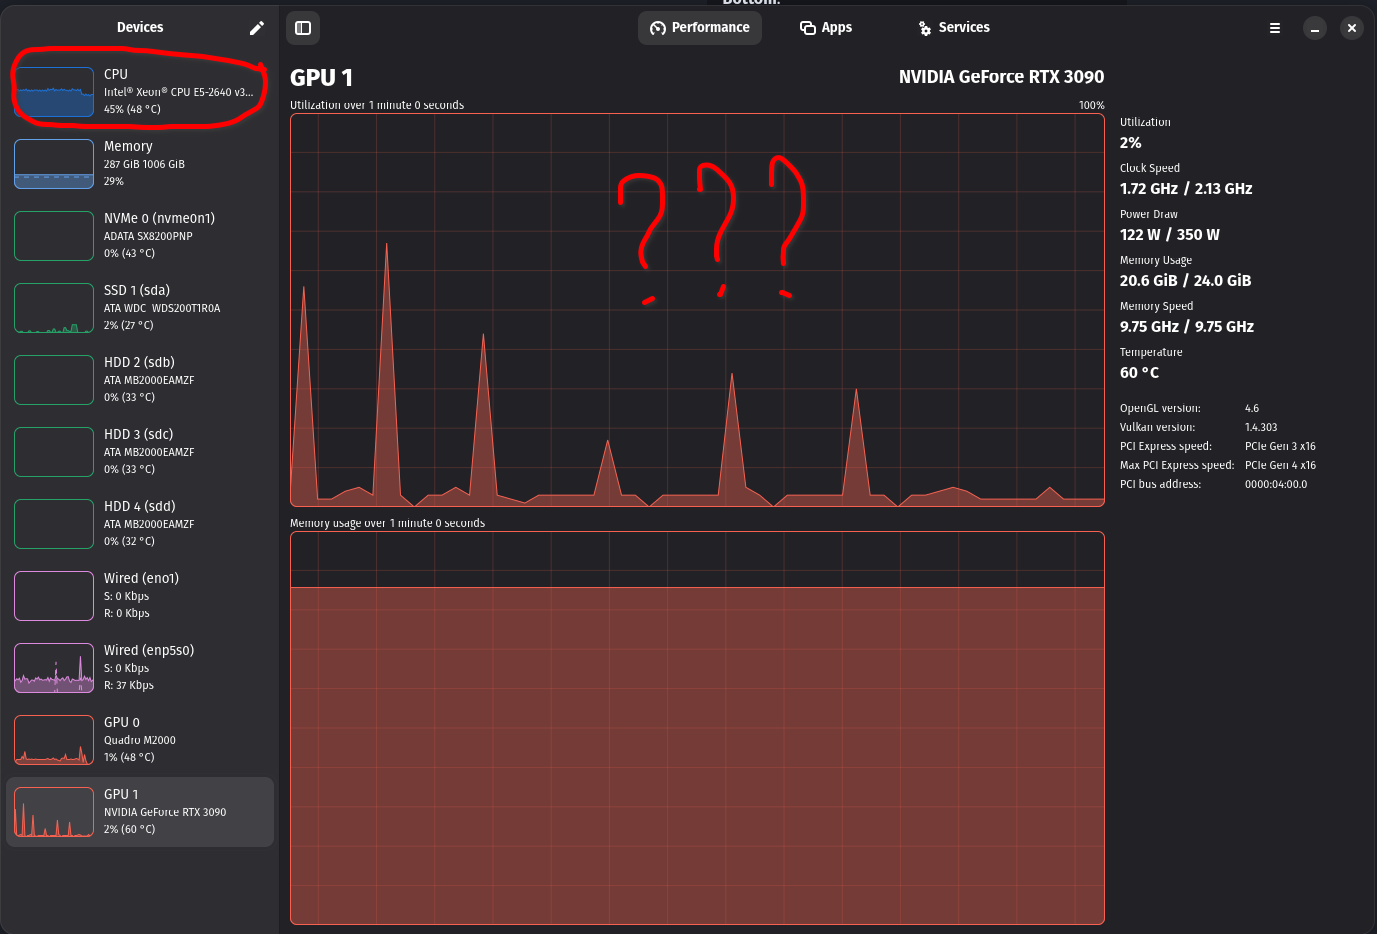
Task: Select NVMe 0 (nvme0n1) device
Action: pyautogui.click(x=140, y=236)
